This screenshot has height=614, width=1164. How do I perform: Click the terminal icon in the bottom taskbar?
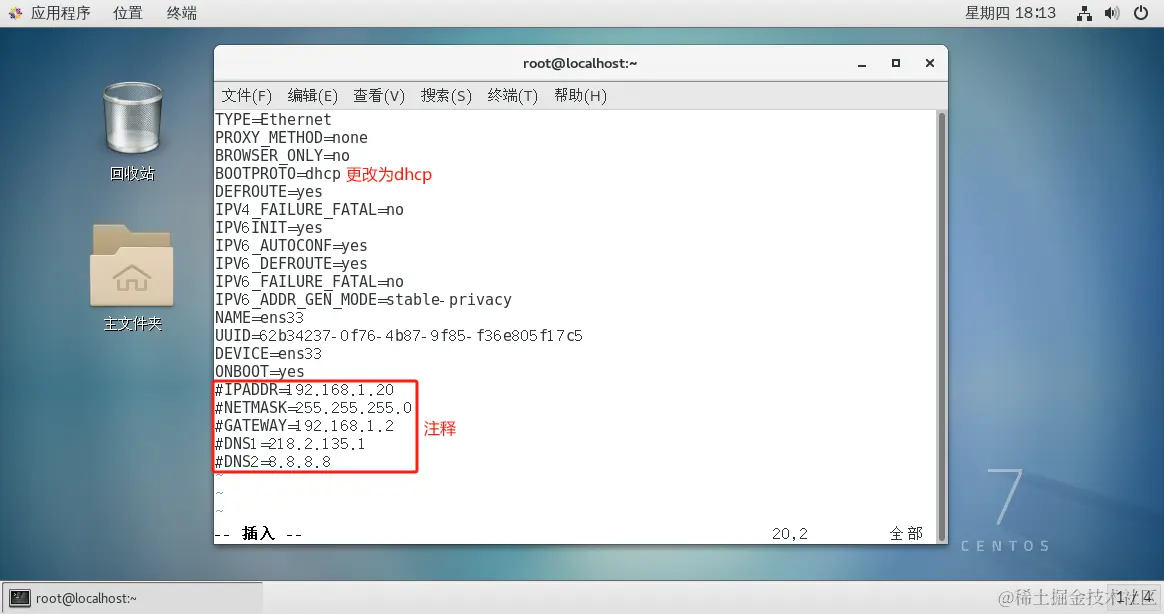tap(20, 598)
